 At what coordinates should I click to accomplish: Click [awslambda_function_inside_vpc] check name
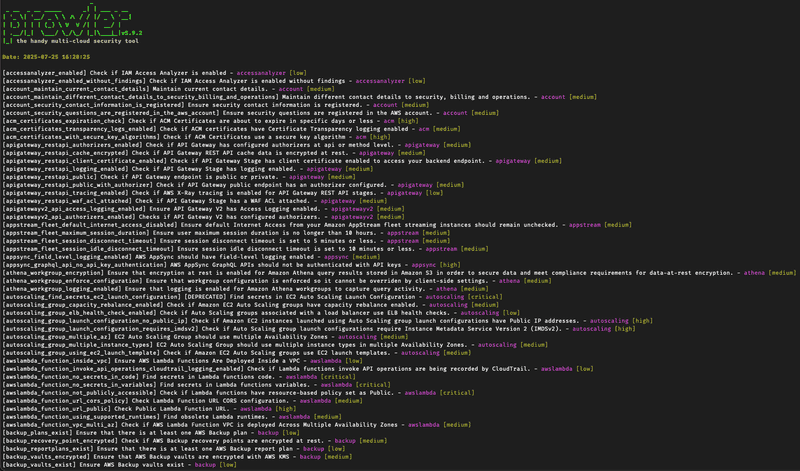pyautogui.click(x=56, y=361)
